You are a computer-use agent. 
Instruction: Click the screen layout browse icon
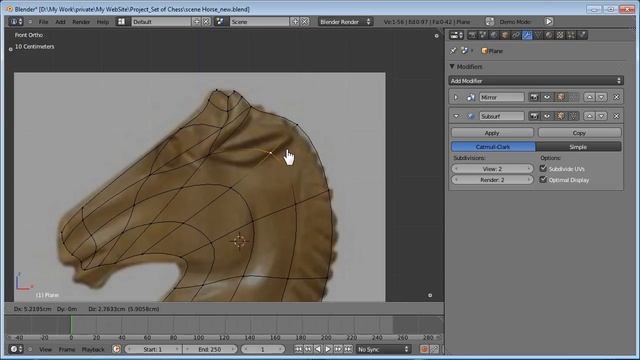point(122,22)
